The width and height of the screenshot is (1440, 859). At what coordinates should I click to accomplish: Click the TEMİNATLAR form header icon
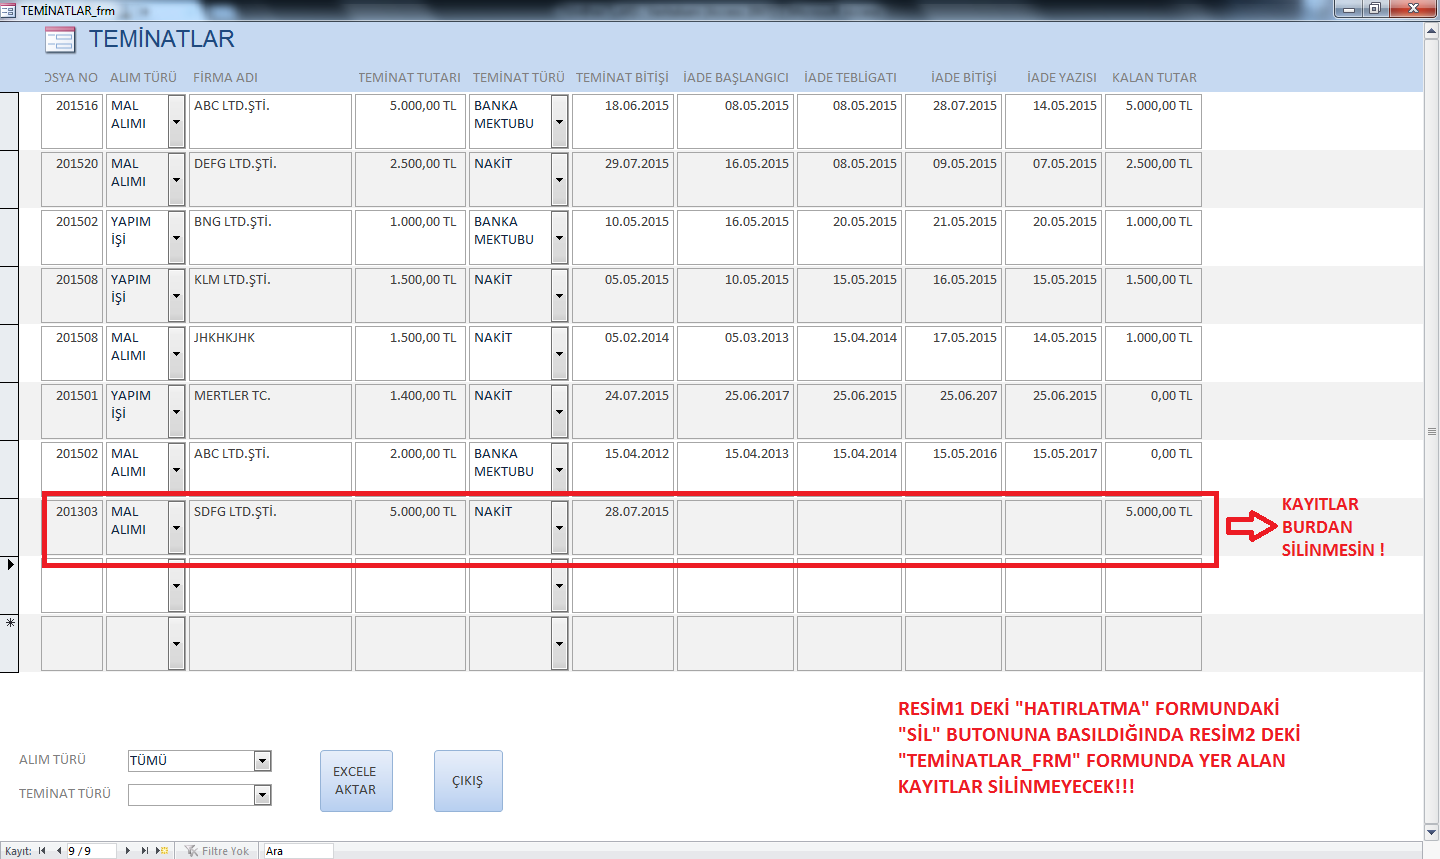(60, 40)
